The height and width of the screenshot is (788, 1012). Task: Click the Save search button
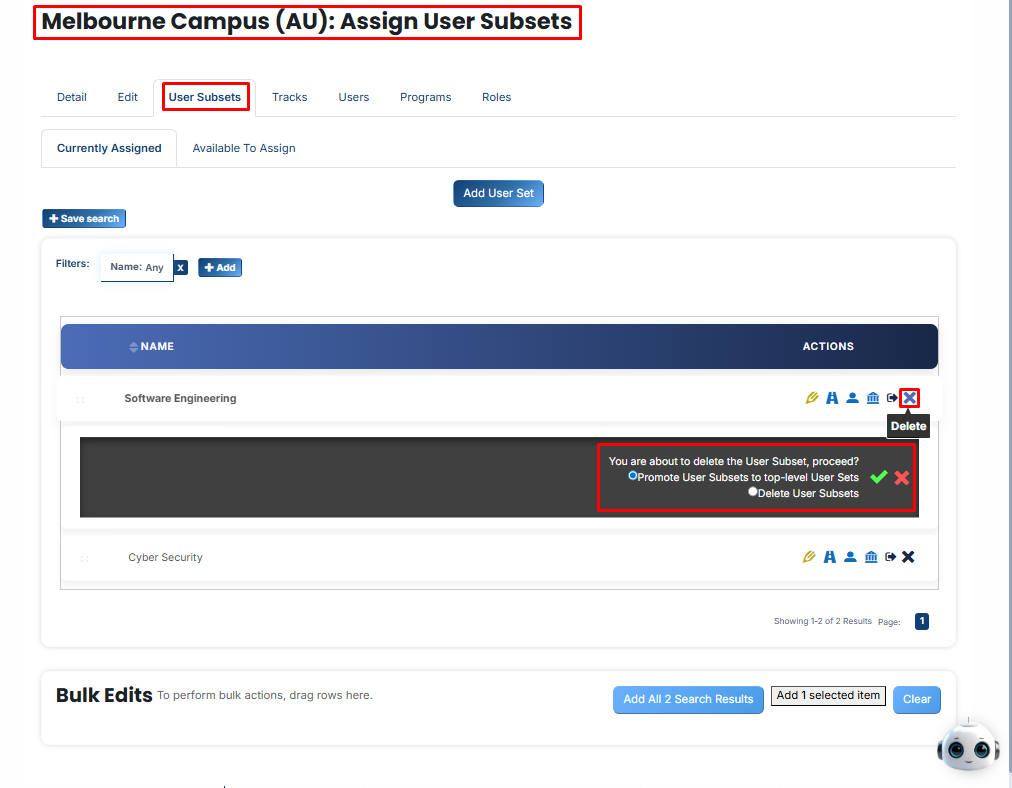click(x=84, y=218)
